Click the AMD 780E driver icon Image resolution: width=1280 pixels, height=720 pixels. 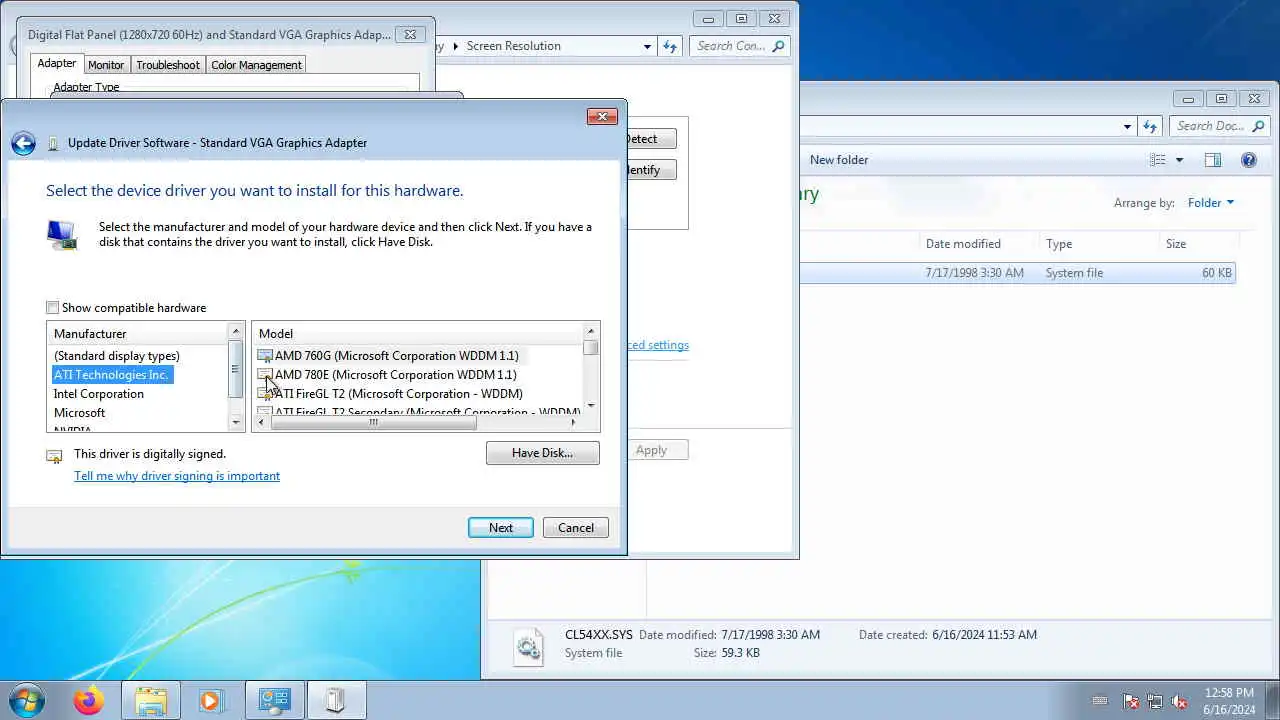(x=265, y=375)
